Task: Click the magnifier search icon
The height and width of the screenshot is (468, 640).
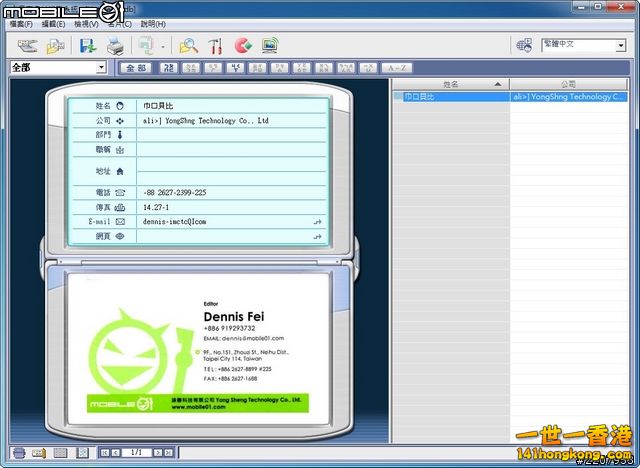Action: (x=188, y=45)
